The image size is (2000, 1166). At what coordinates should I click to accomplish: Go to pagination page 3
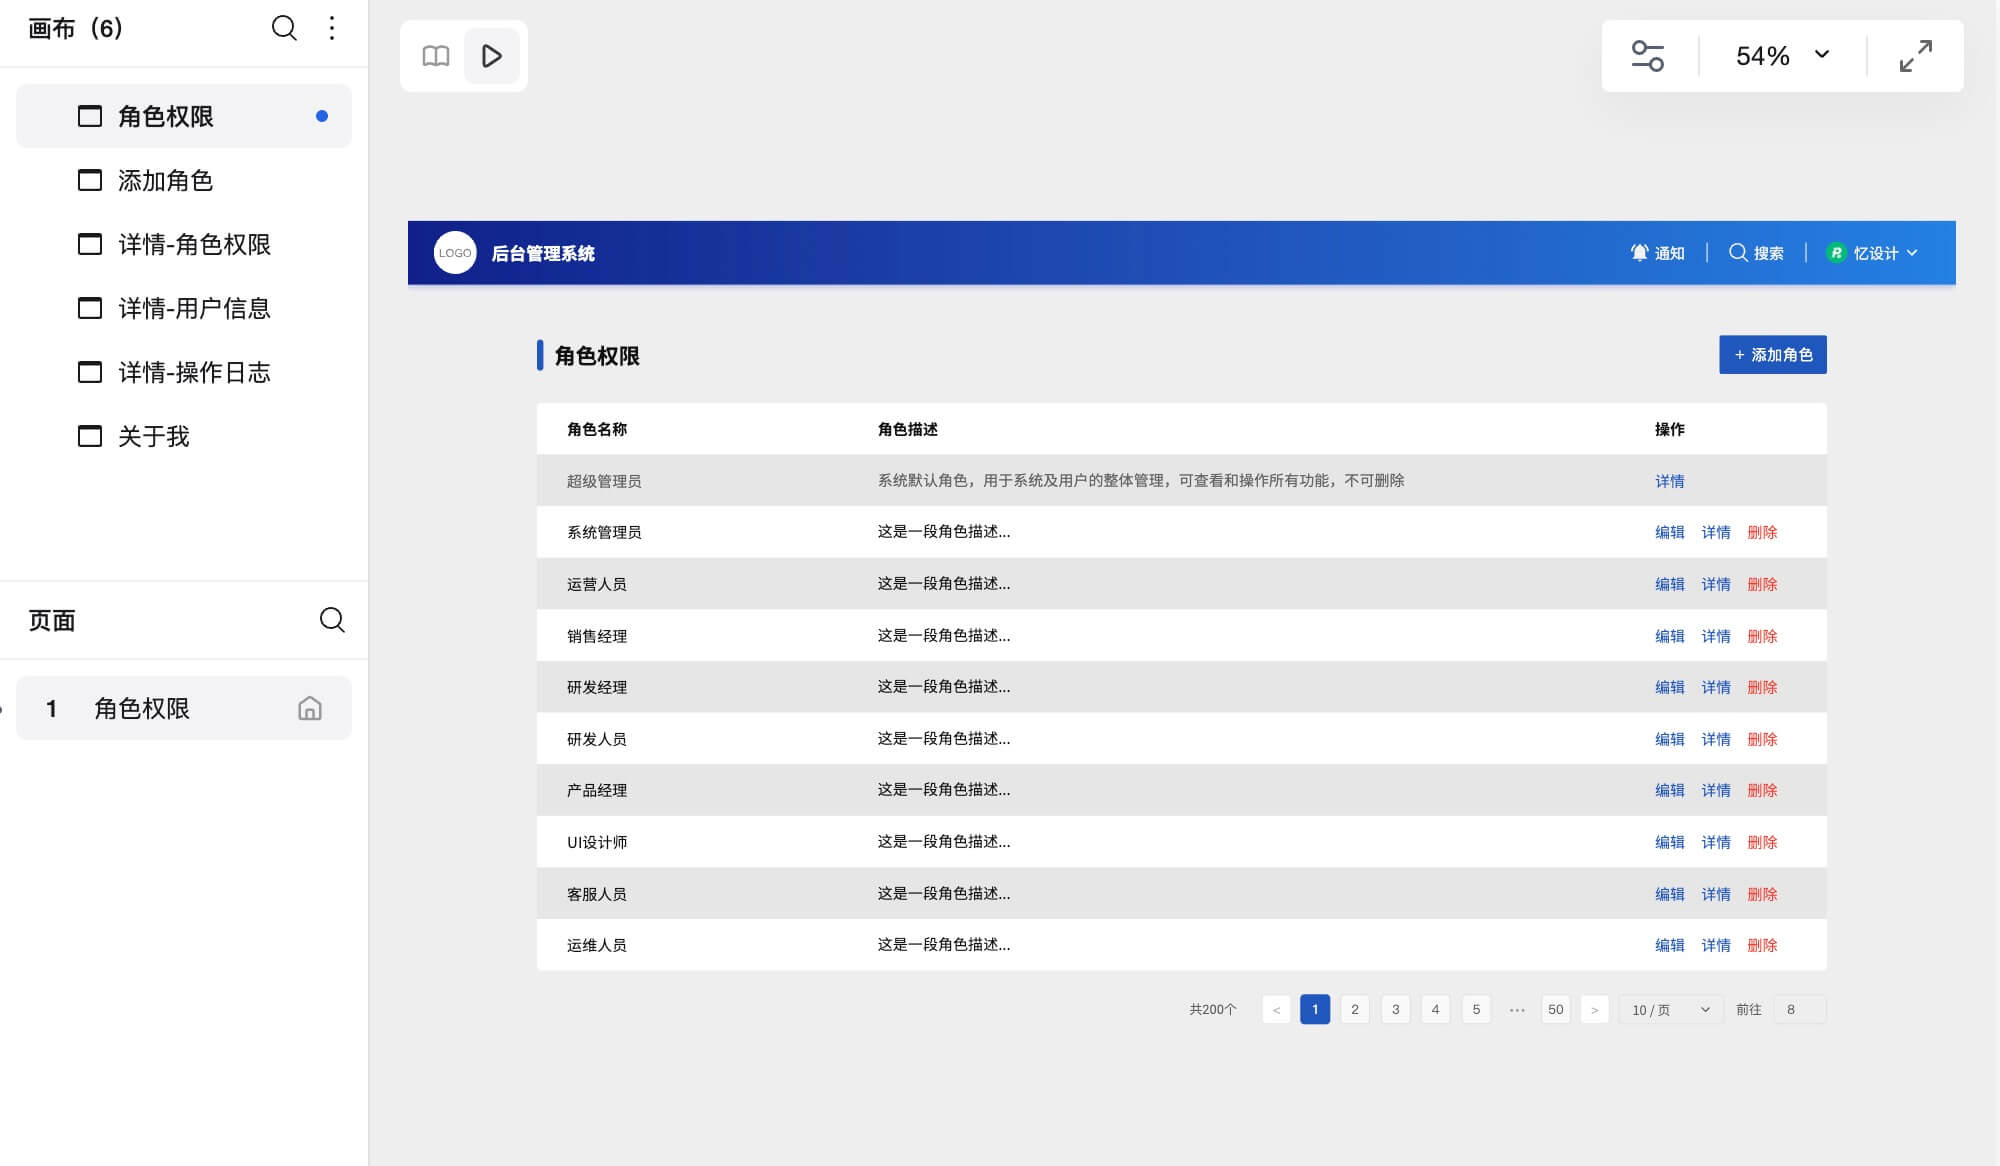[x=1395, y=1010]
